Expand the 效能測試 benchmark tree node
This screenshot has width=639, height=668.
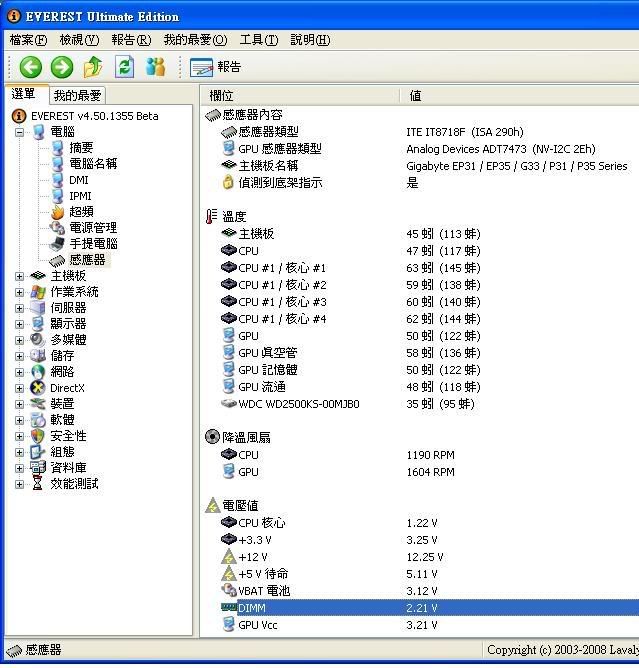pyautogui.click(x=19, y=484)
